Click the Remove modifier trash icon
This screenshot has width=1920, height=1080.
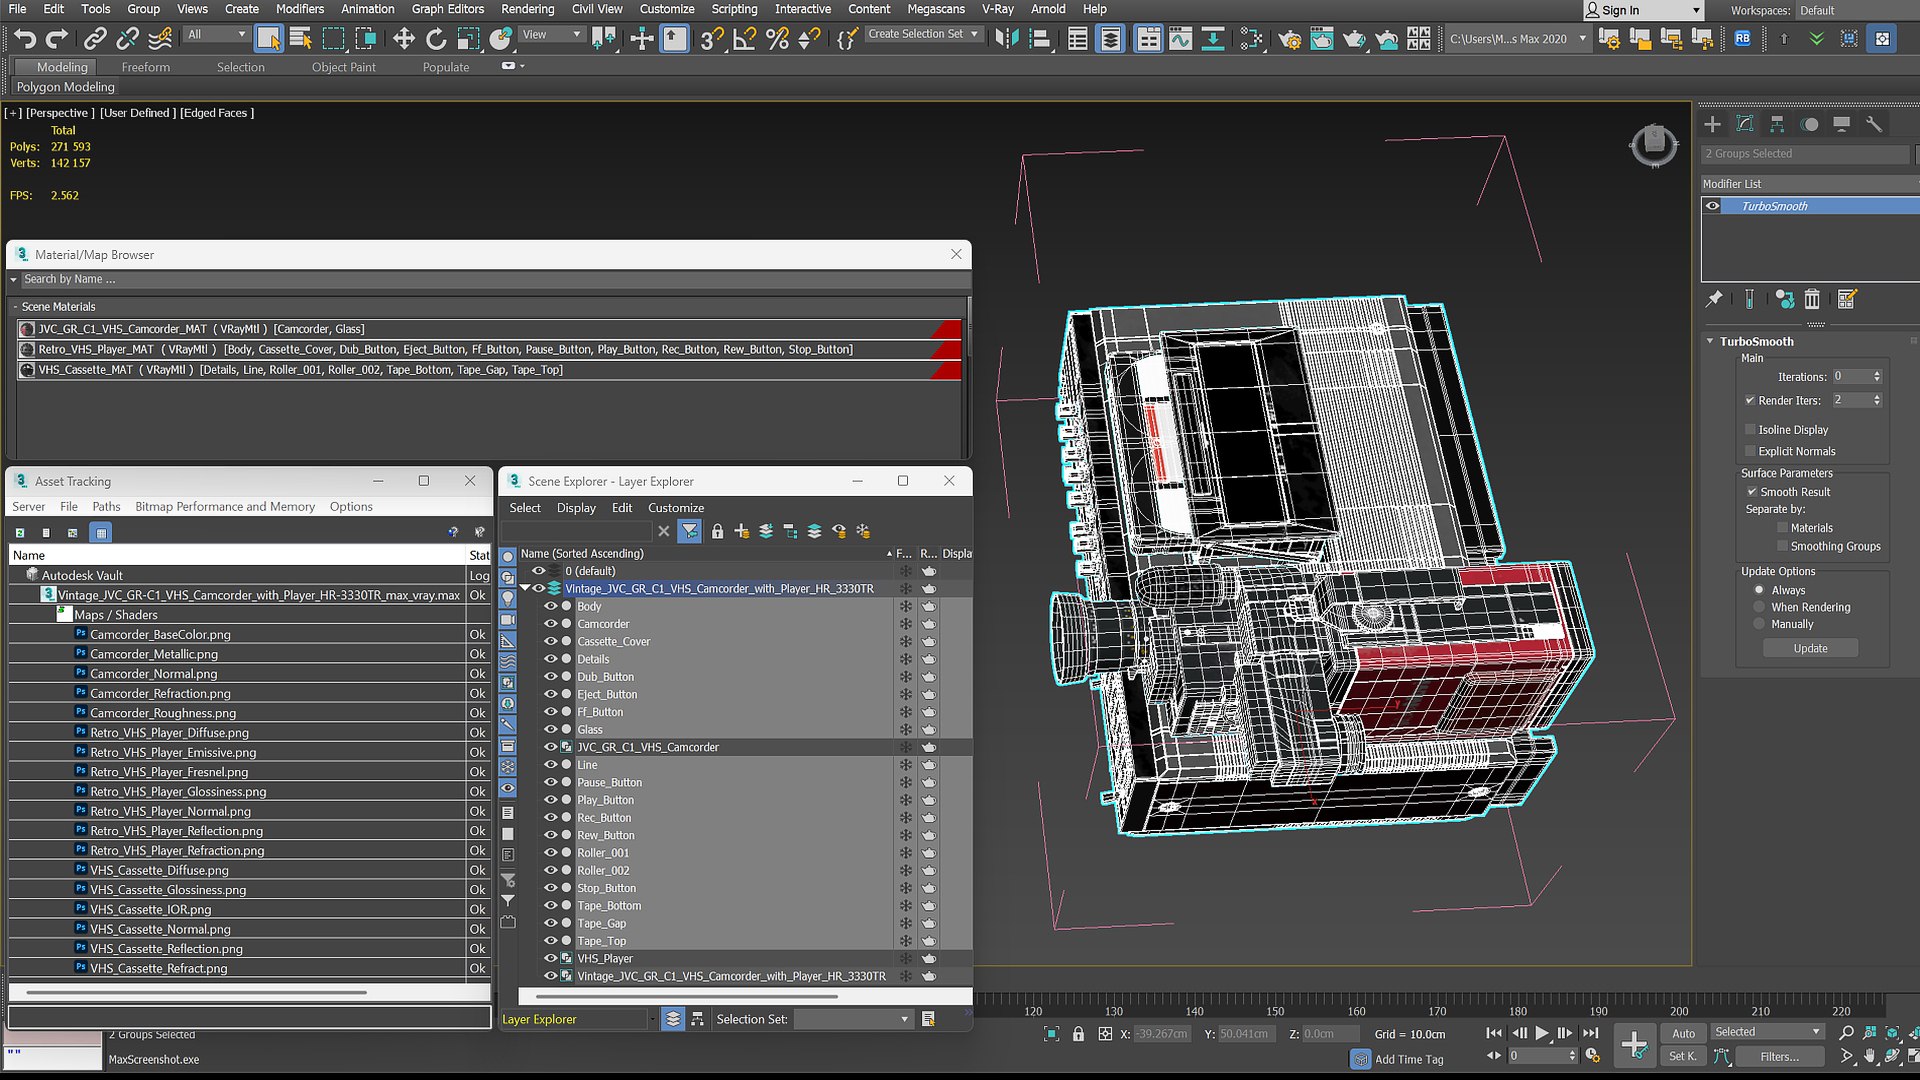1812,299
